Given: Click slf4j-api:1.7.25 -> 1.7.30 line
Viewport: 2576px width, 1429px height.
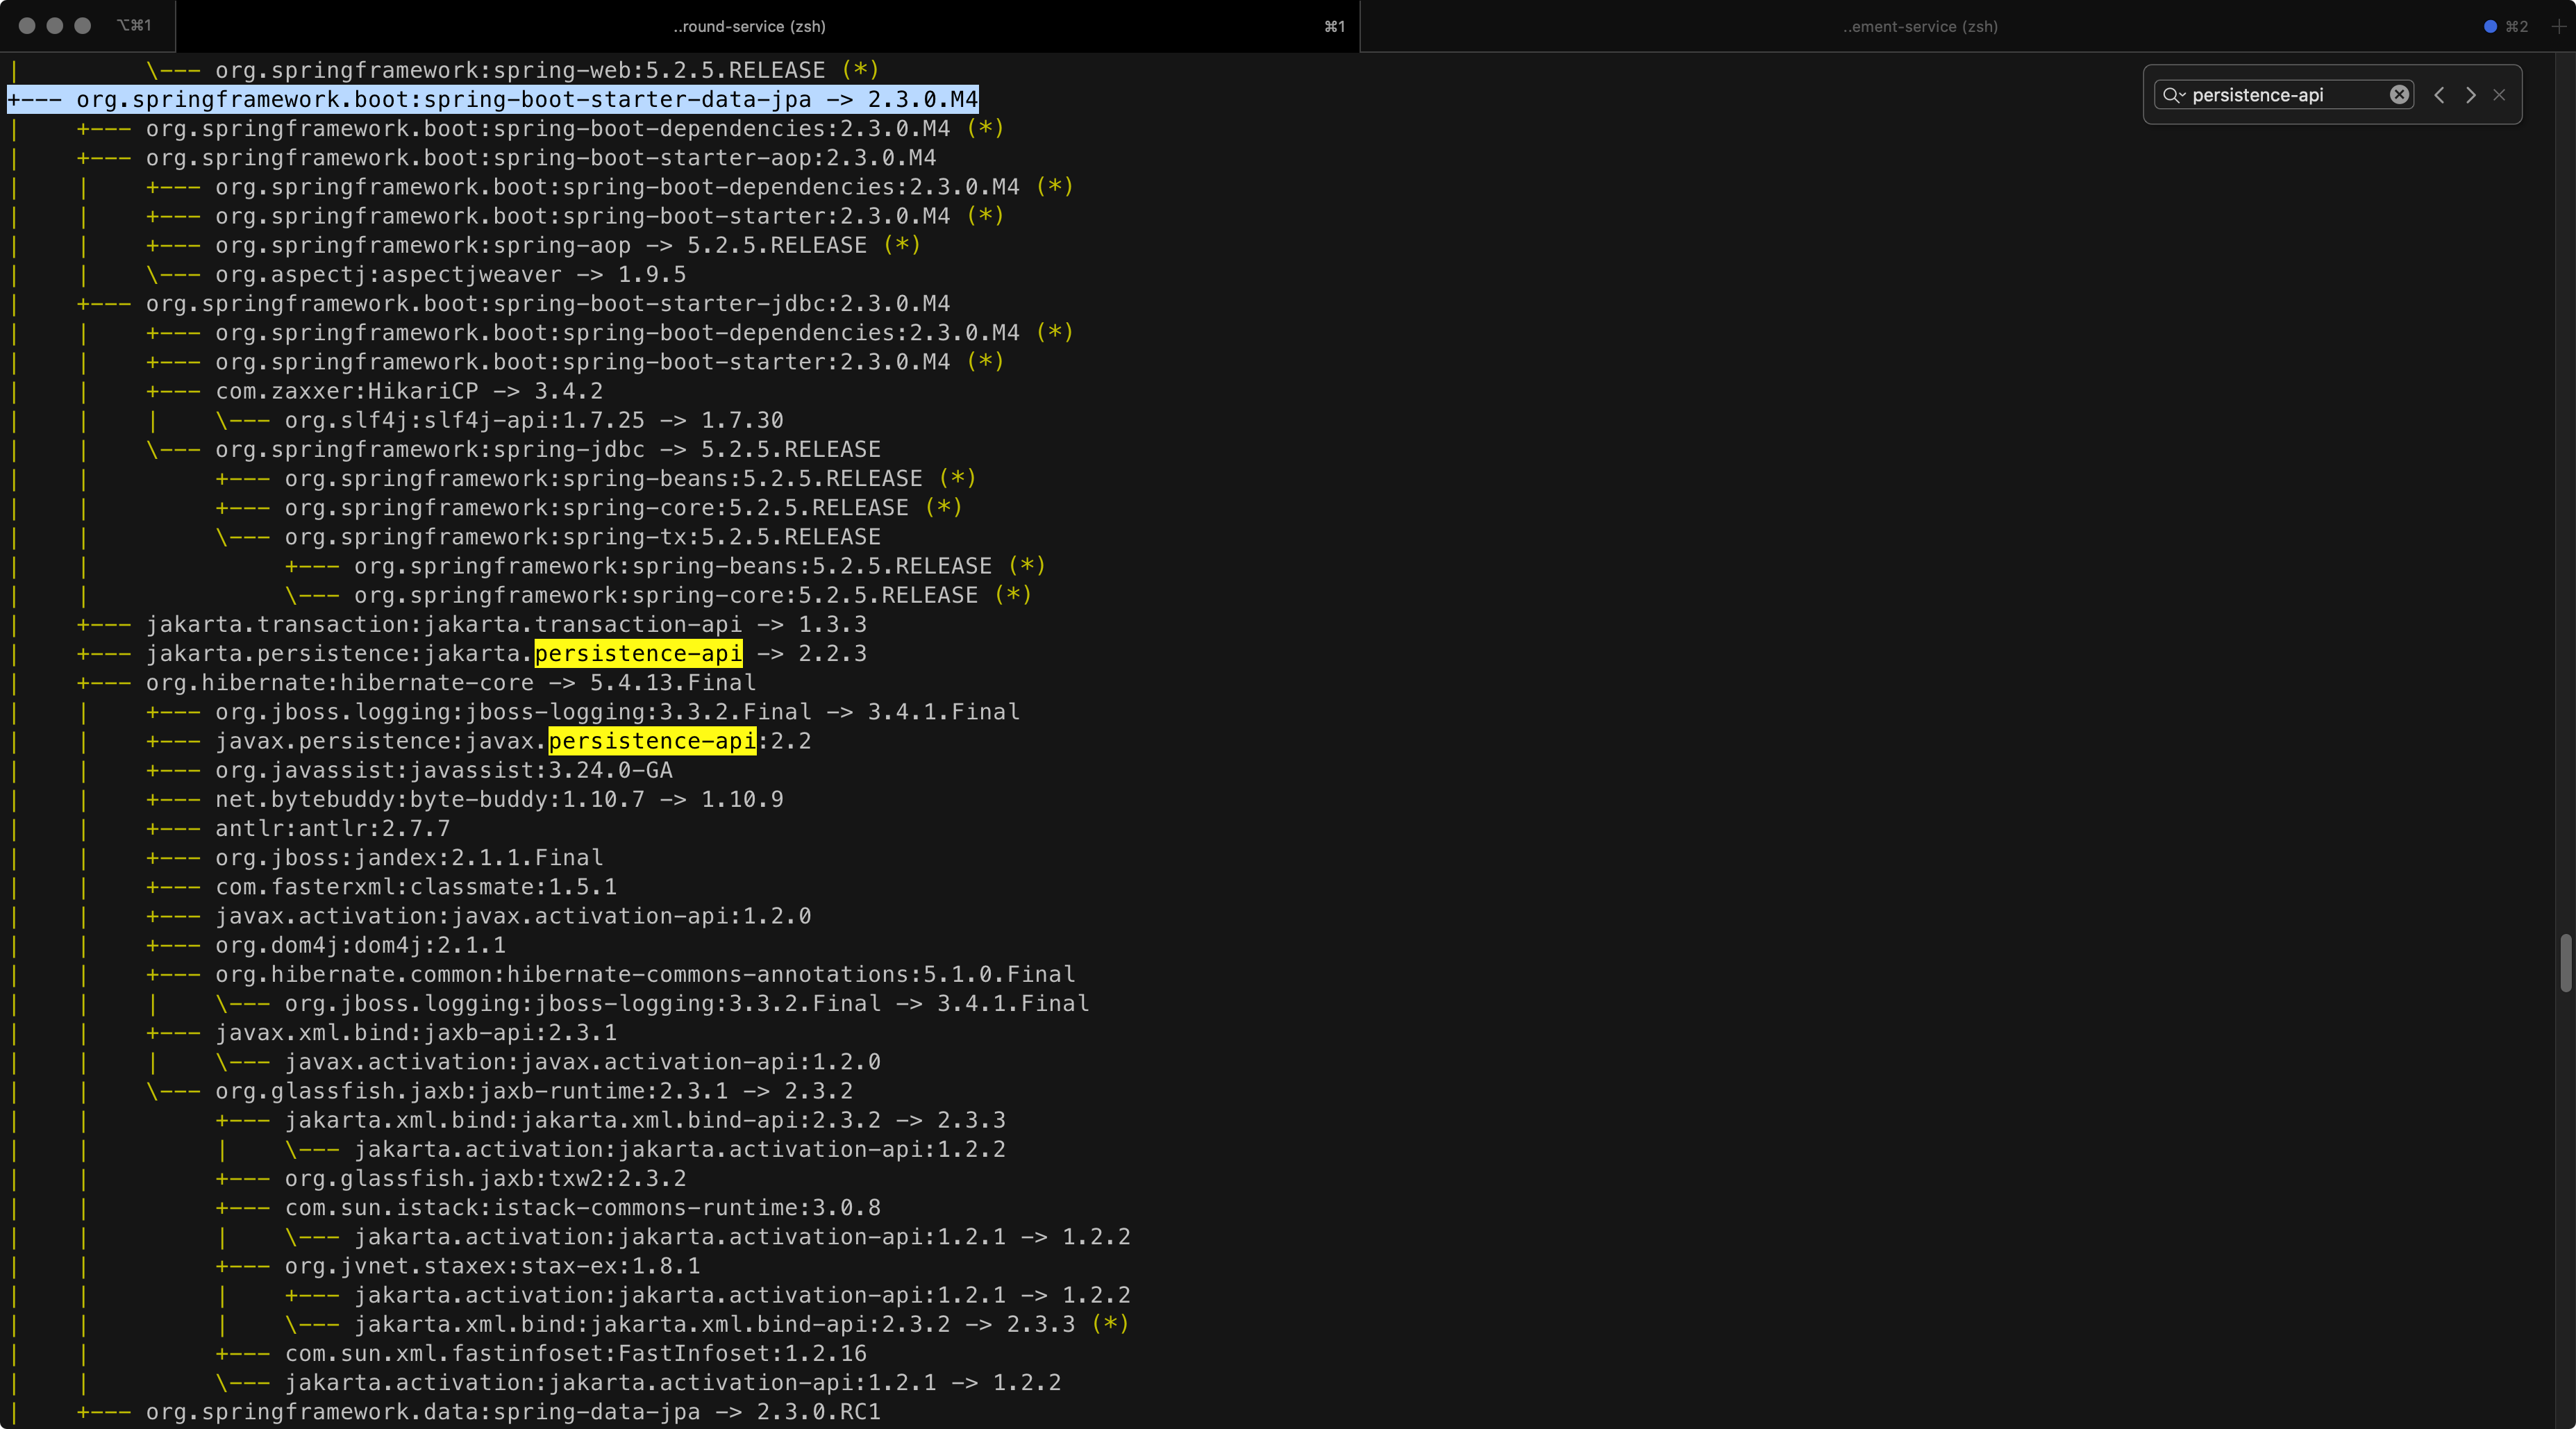Looking at the screenshot, I should (x=534, y=420).
